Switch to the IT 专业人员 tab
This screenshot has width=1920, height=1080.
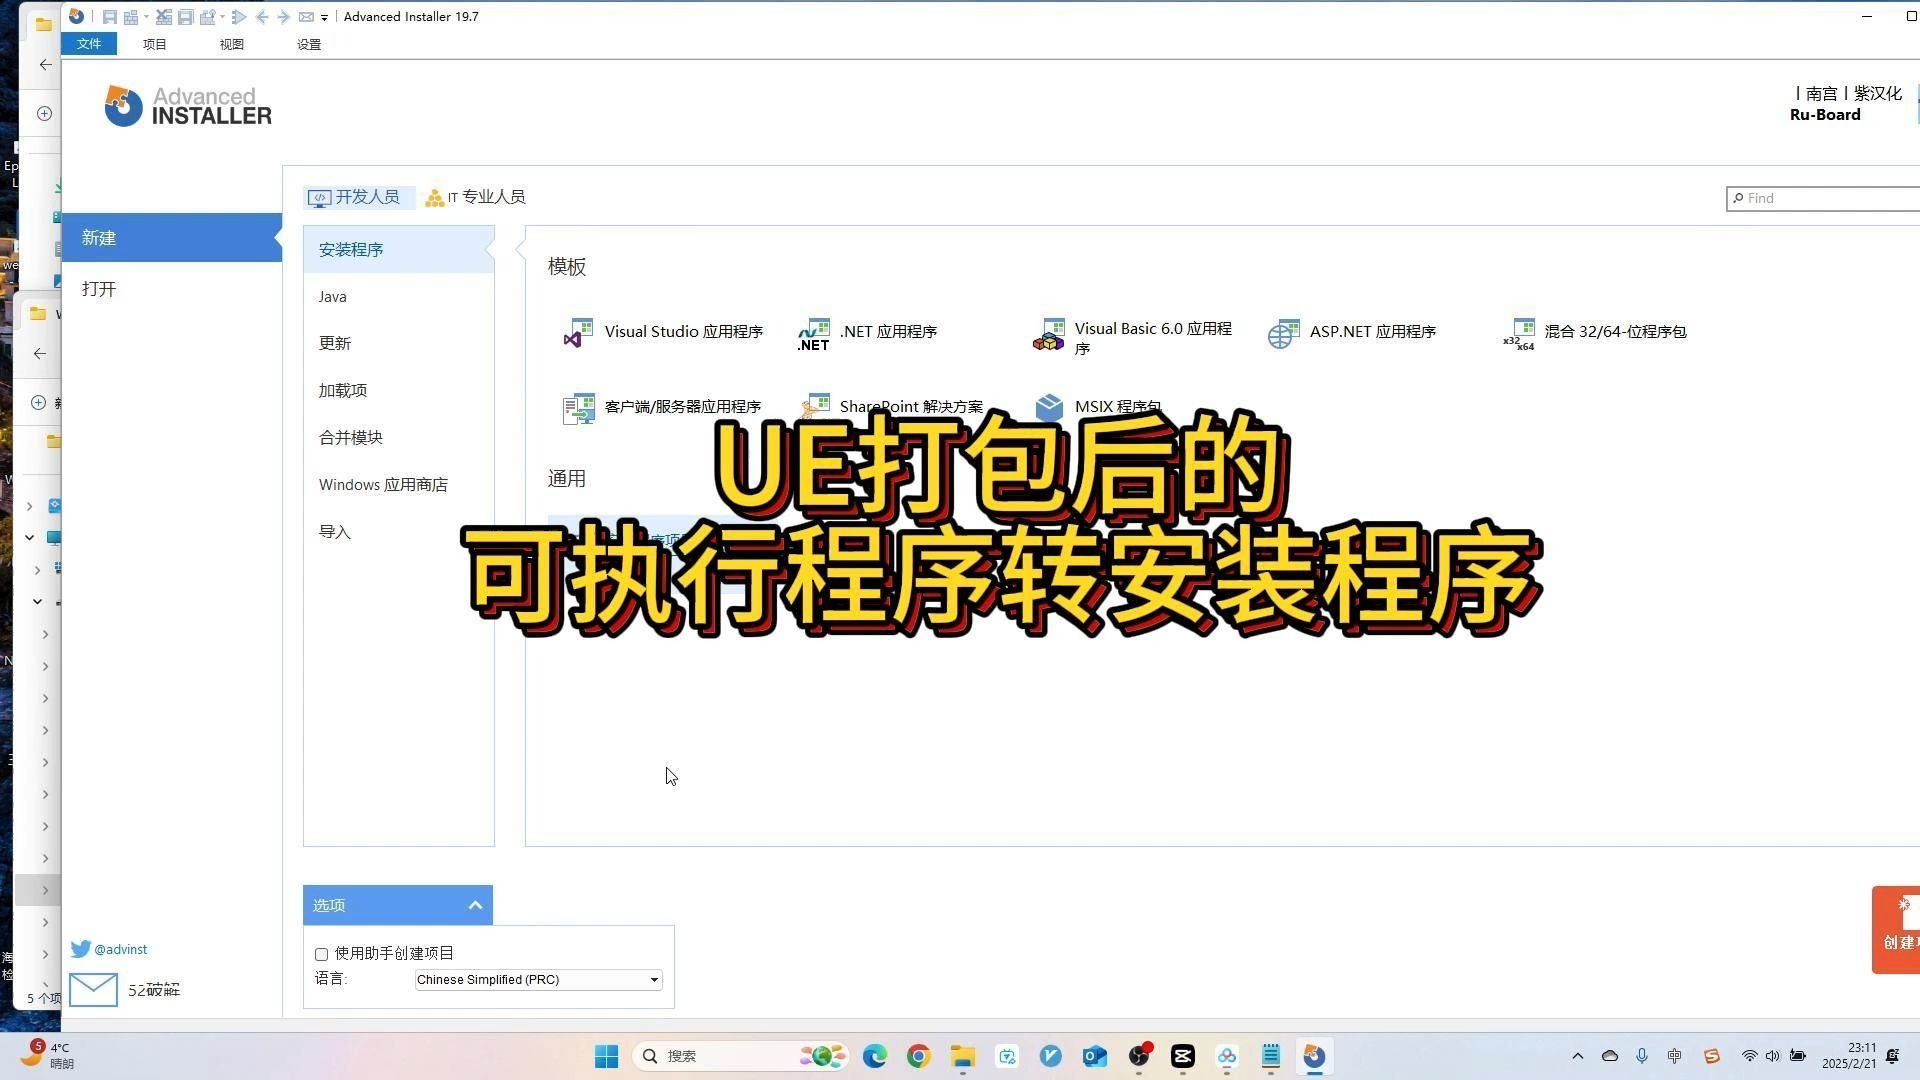[x=476, y=197]
